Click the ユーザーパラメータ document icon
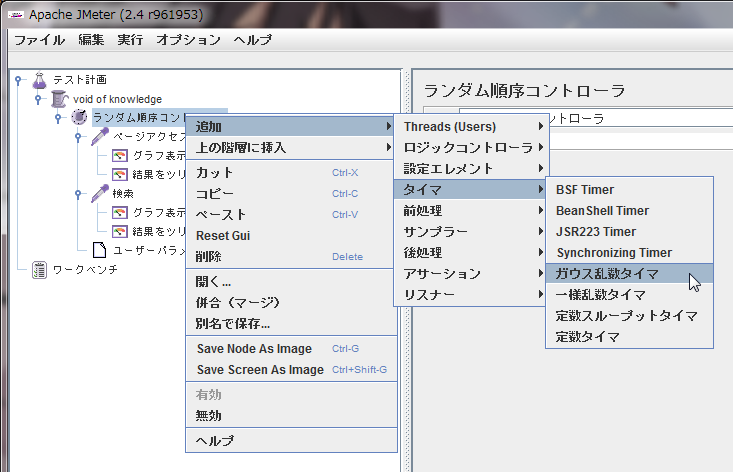Viewport: 733px width, 472px height. click(x=99, y=250)
